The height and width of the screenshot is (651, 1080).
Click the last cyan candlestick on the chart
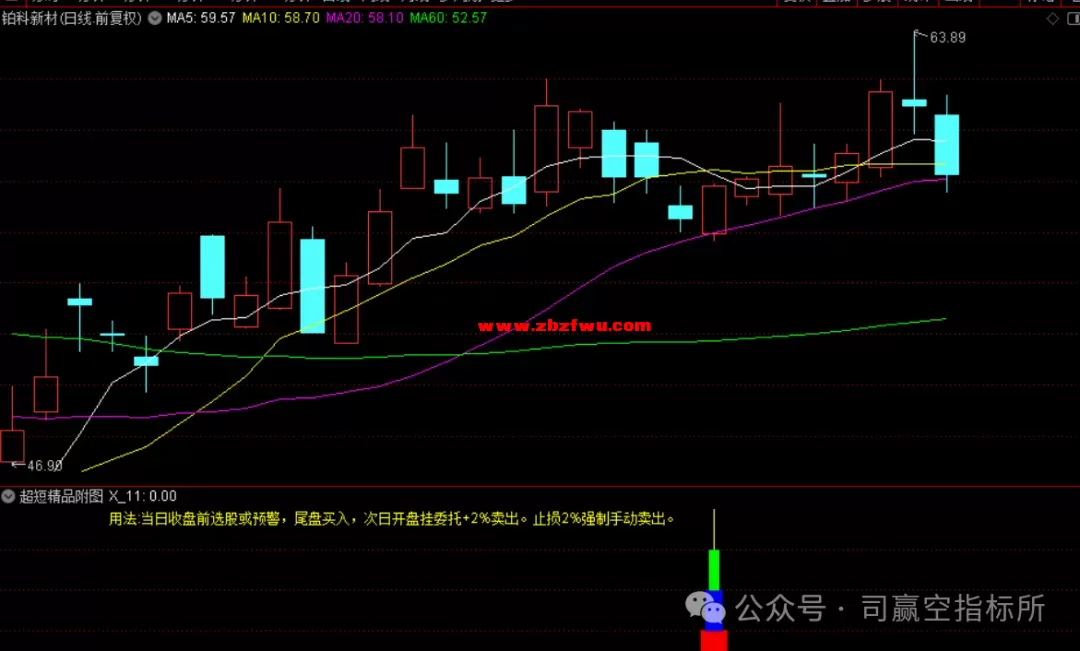tap(947, 145)
